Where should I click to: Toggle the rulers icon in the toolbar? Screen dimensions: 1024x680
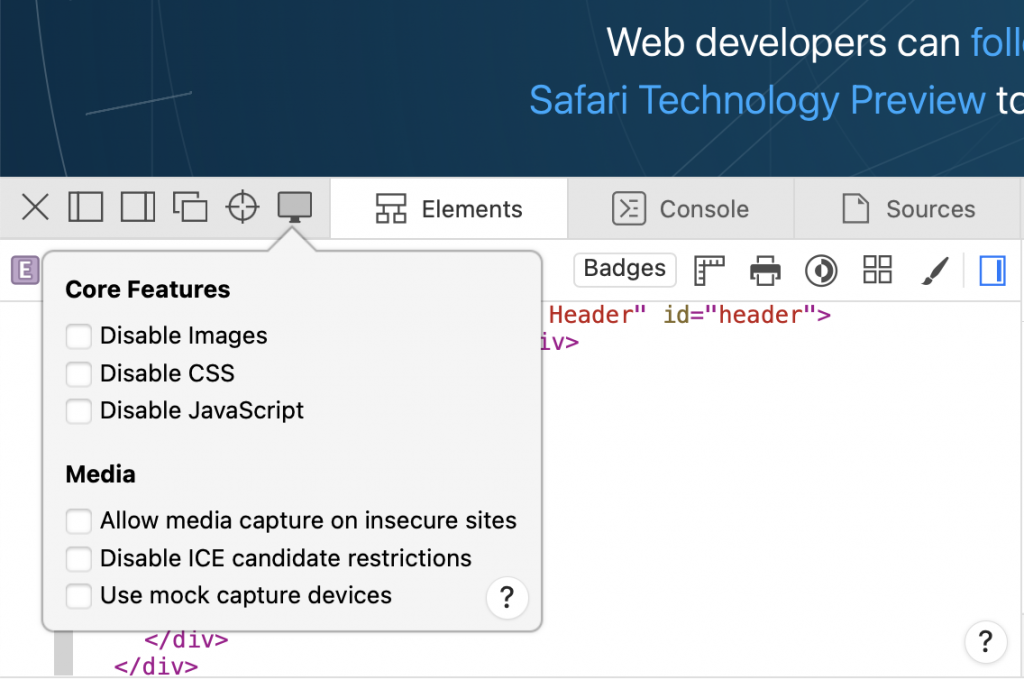709,269
